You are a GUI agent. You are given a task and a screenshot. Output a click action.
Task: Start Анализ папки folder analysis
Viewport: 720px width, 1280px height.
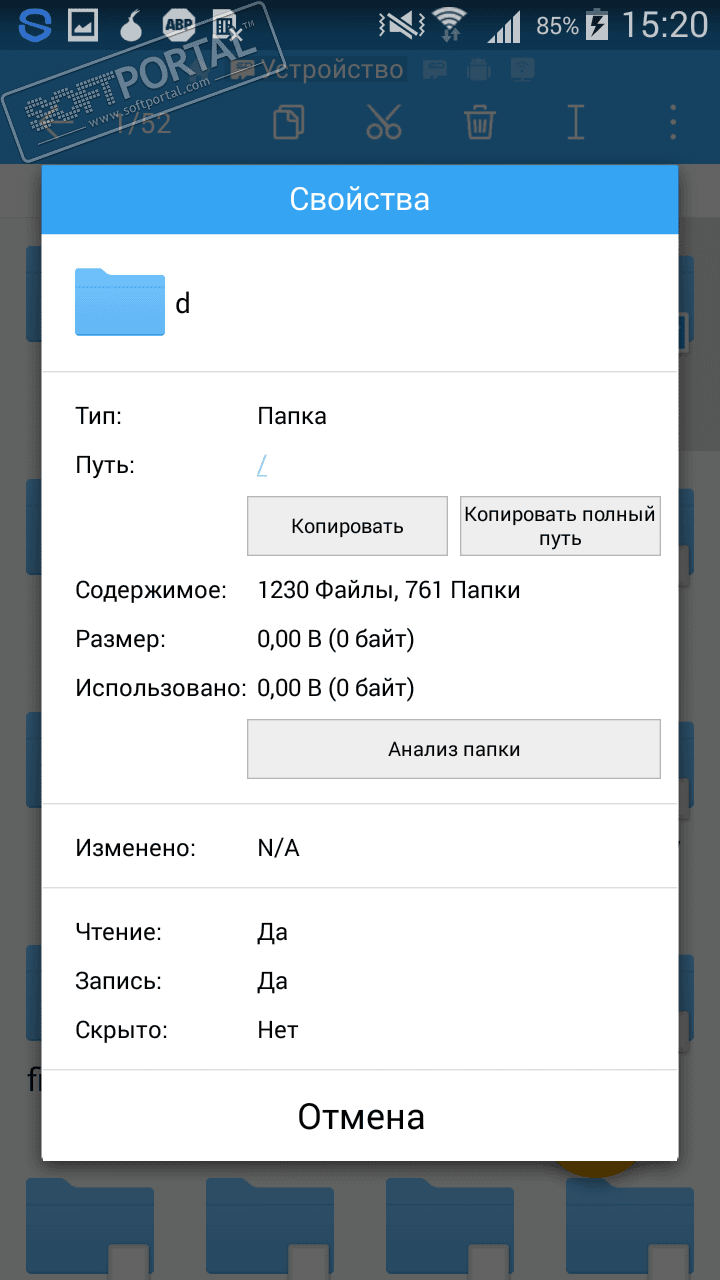pos(453,749)
